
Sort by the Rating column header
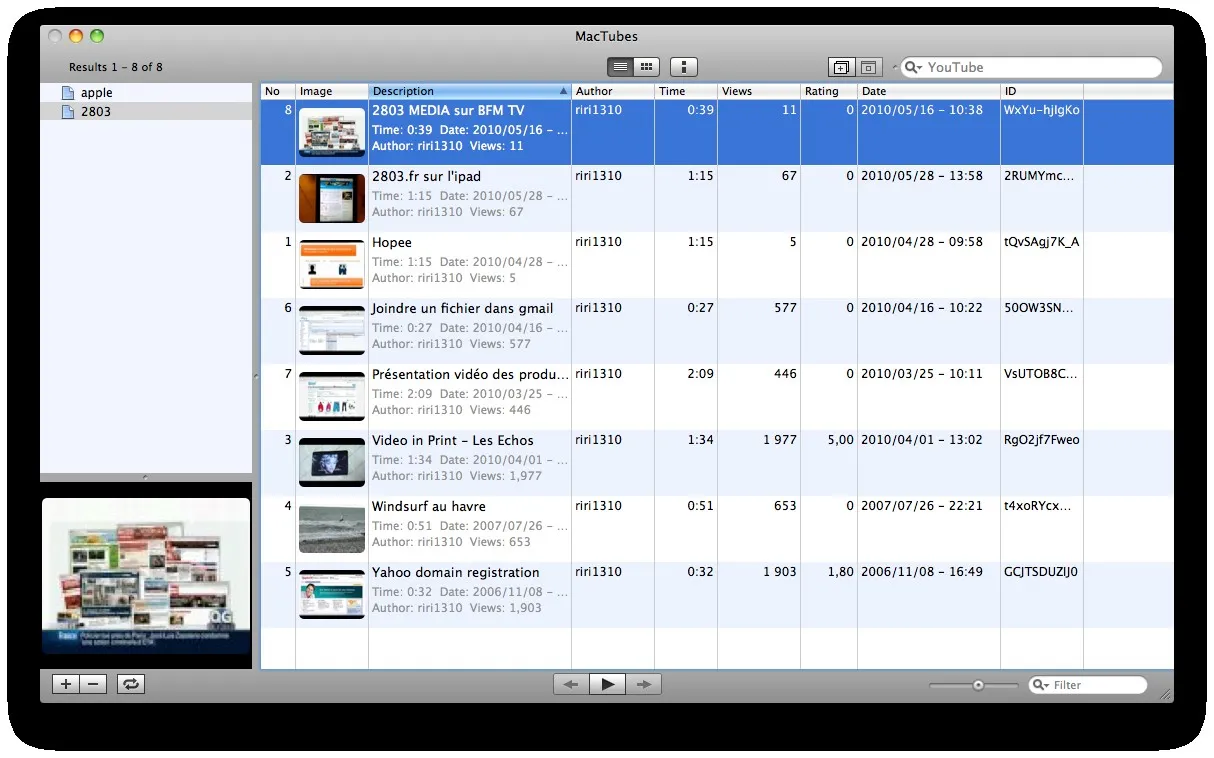coord(829,91)
